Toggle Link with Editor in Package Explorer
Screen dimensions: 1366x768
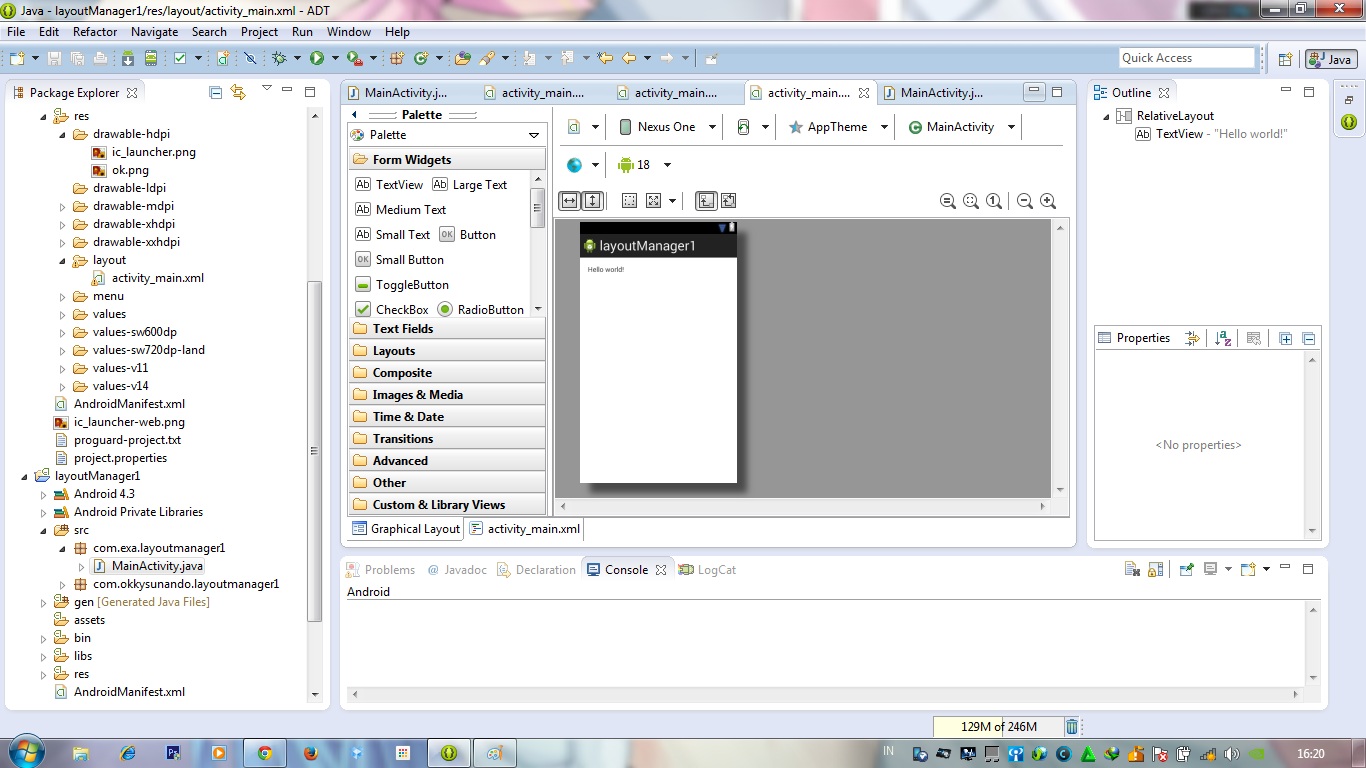(x=238, y=92)
